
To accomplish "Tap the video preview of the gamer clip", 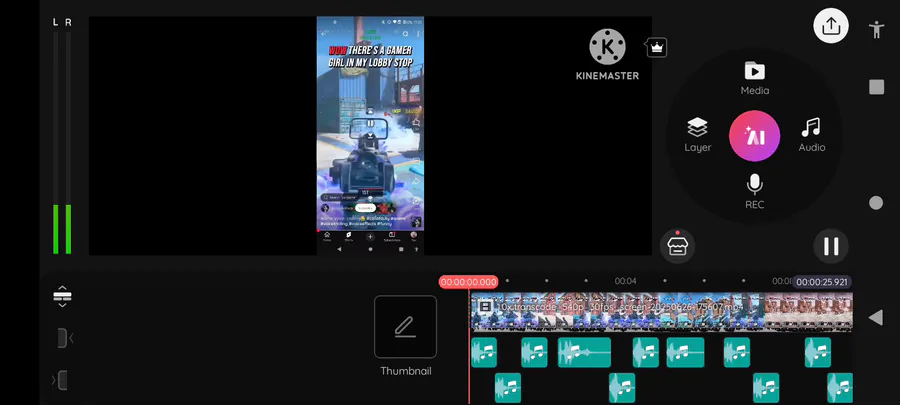I will point(370,135).
